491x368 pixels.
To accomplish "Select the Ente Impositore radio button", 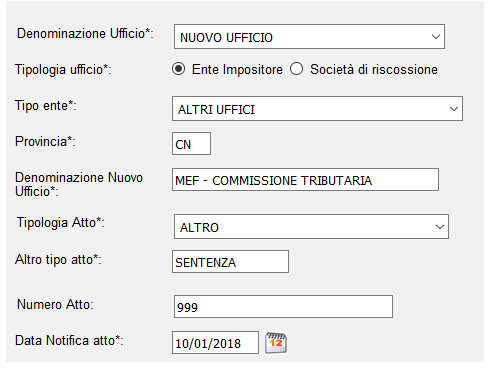I will pos(179,69).
